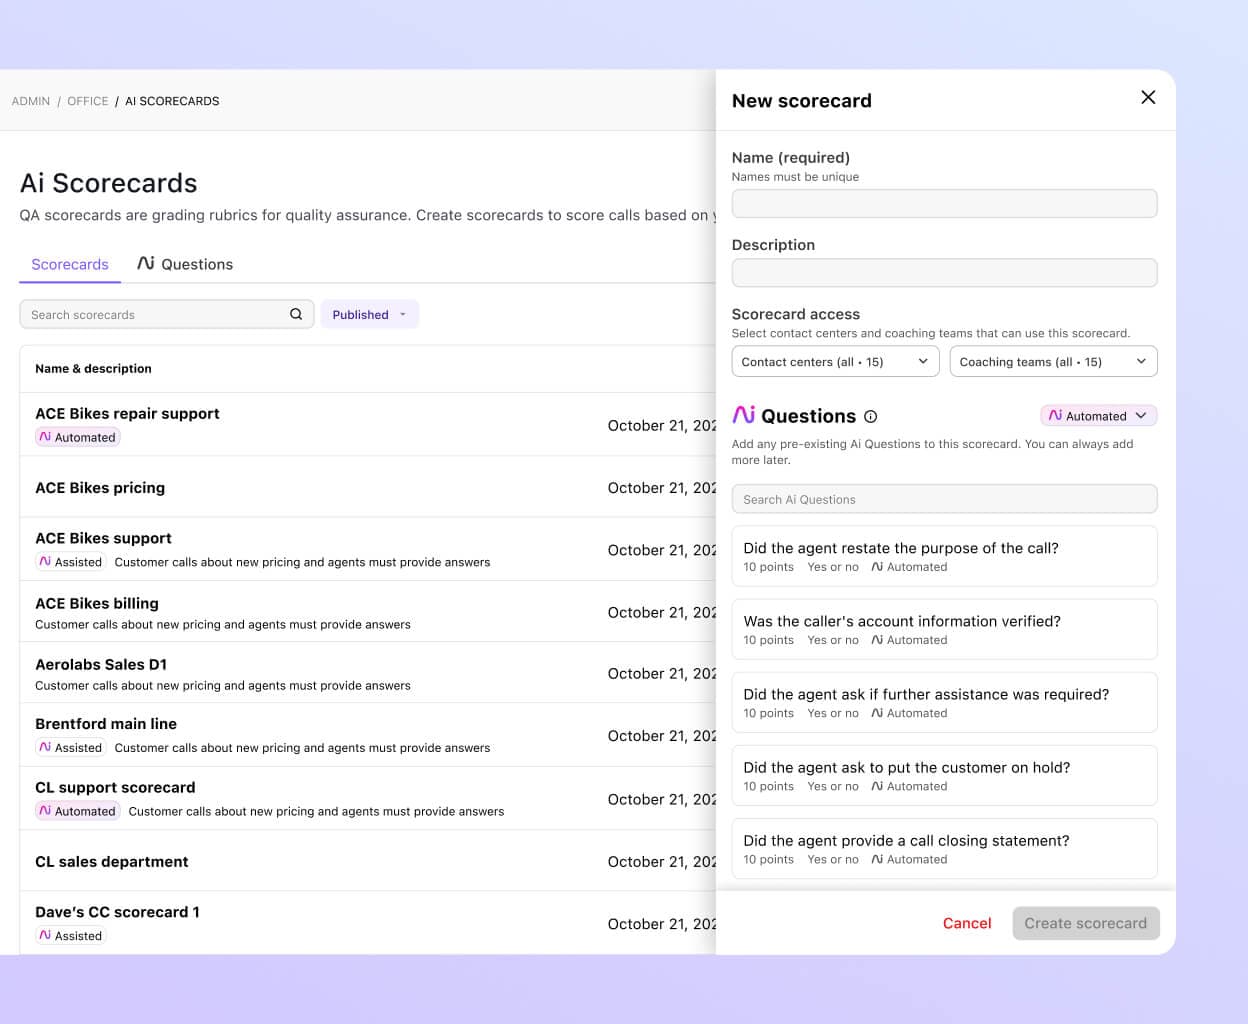Click the info icon next to Questions heading
The image size is (1248, 1024).
click(870, 416)
